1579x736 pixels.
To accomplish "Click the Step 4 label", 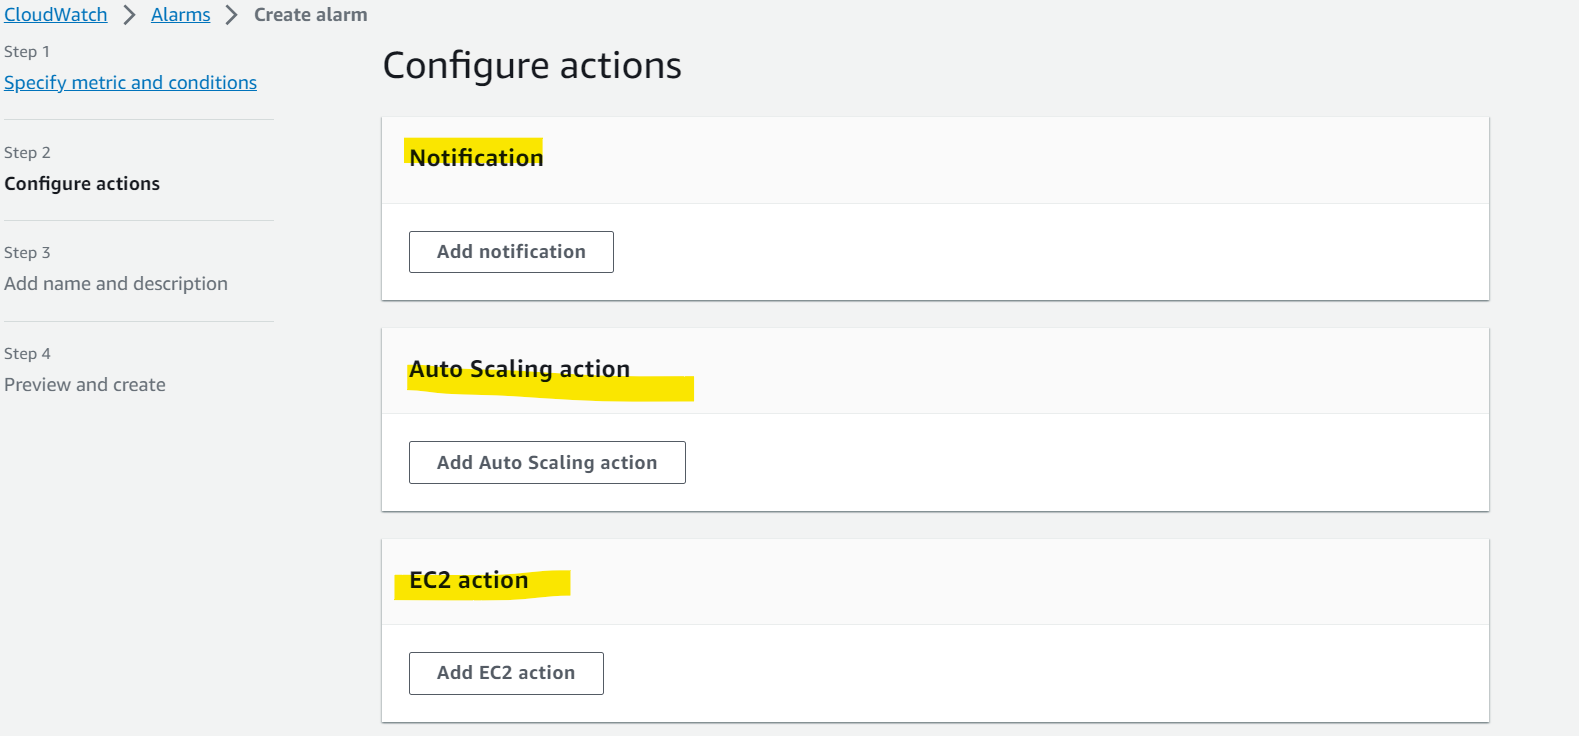I will (27, 354).
